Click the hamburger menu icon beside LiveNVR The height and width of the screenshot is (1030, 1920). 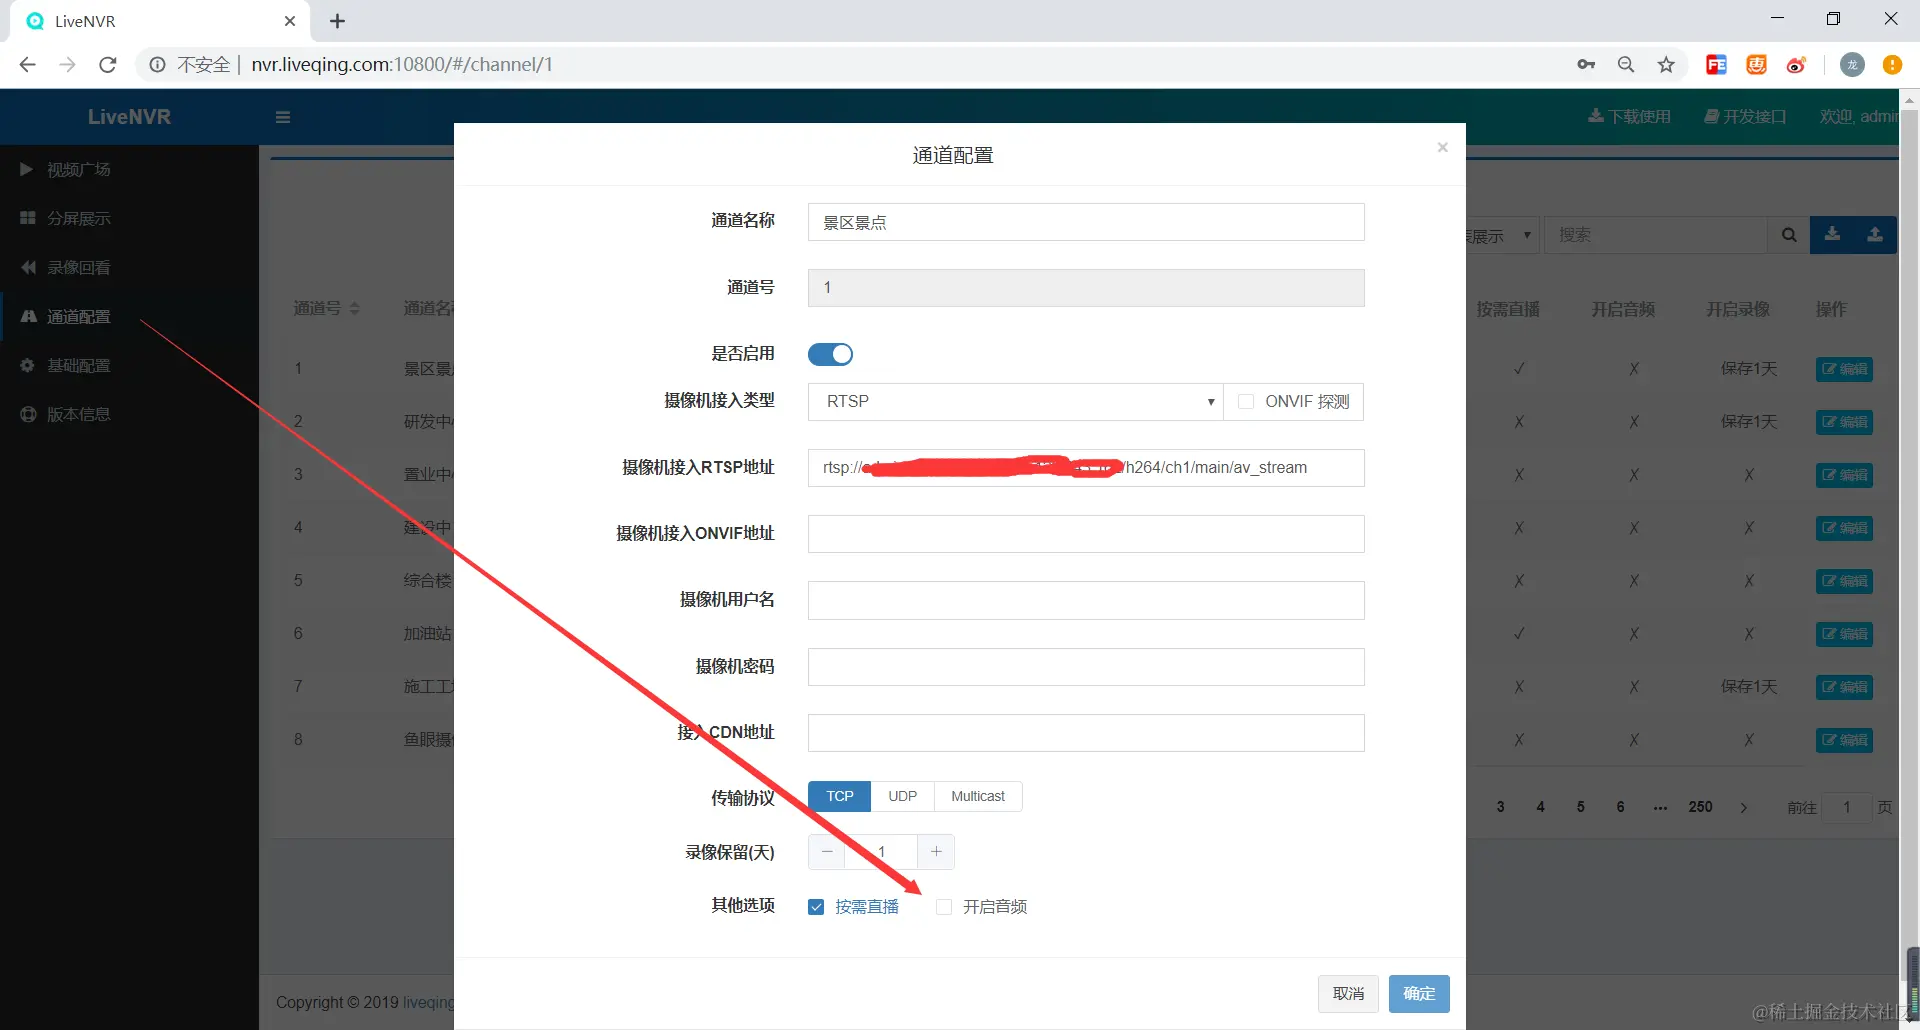[283, 117]
